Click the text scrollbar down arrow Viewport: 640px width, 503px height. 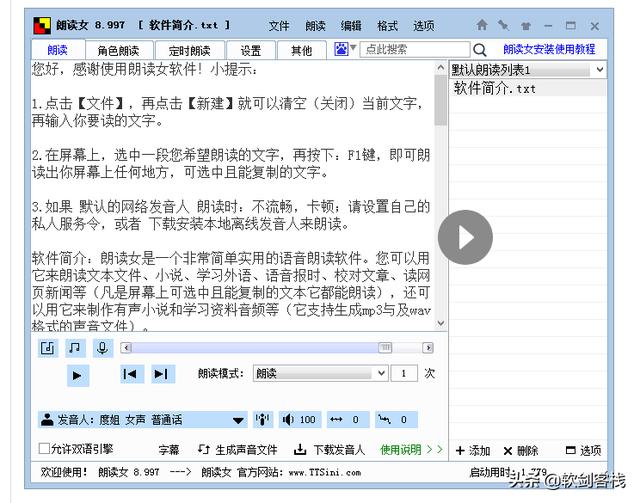tap(440, 323)
